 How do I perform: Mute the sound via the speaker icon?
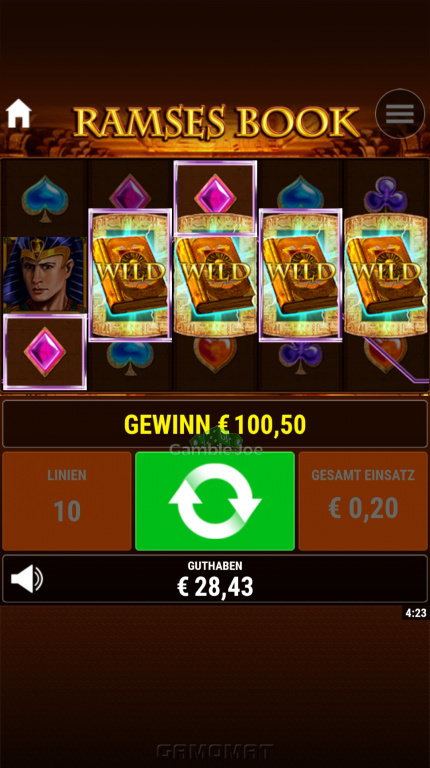click(x=27, y=578)
